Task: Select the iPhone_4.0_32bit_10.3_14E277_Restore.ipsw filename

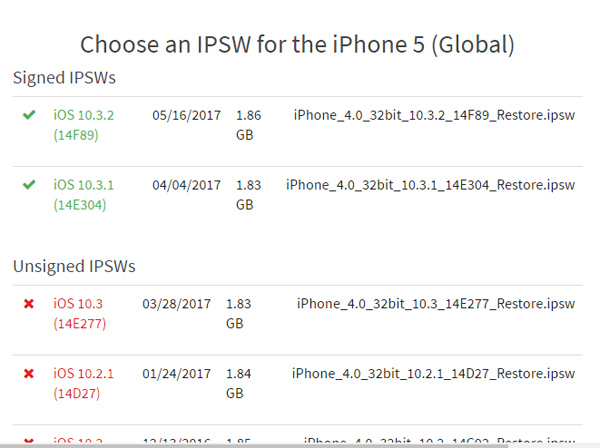Action: [x=438, y=304]
